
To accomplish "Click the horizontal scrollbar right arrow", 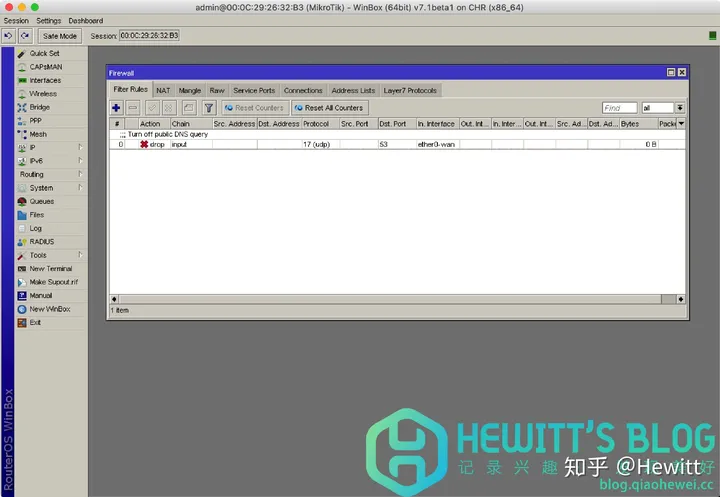I will click(x=681, y=299).
